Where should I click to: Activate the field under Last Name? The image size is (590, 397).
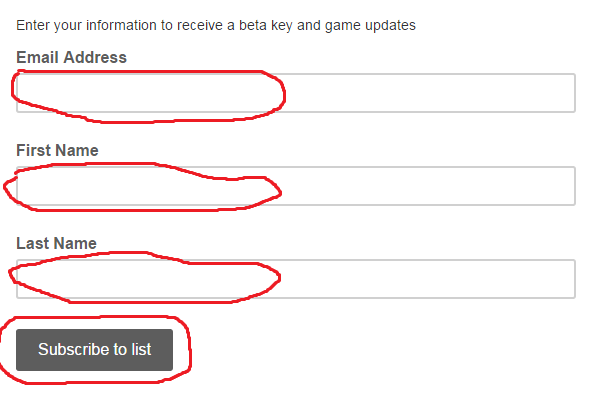click(296, 279)
